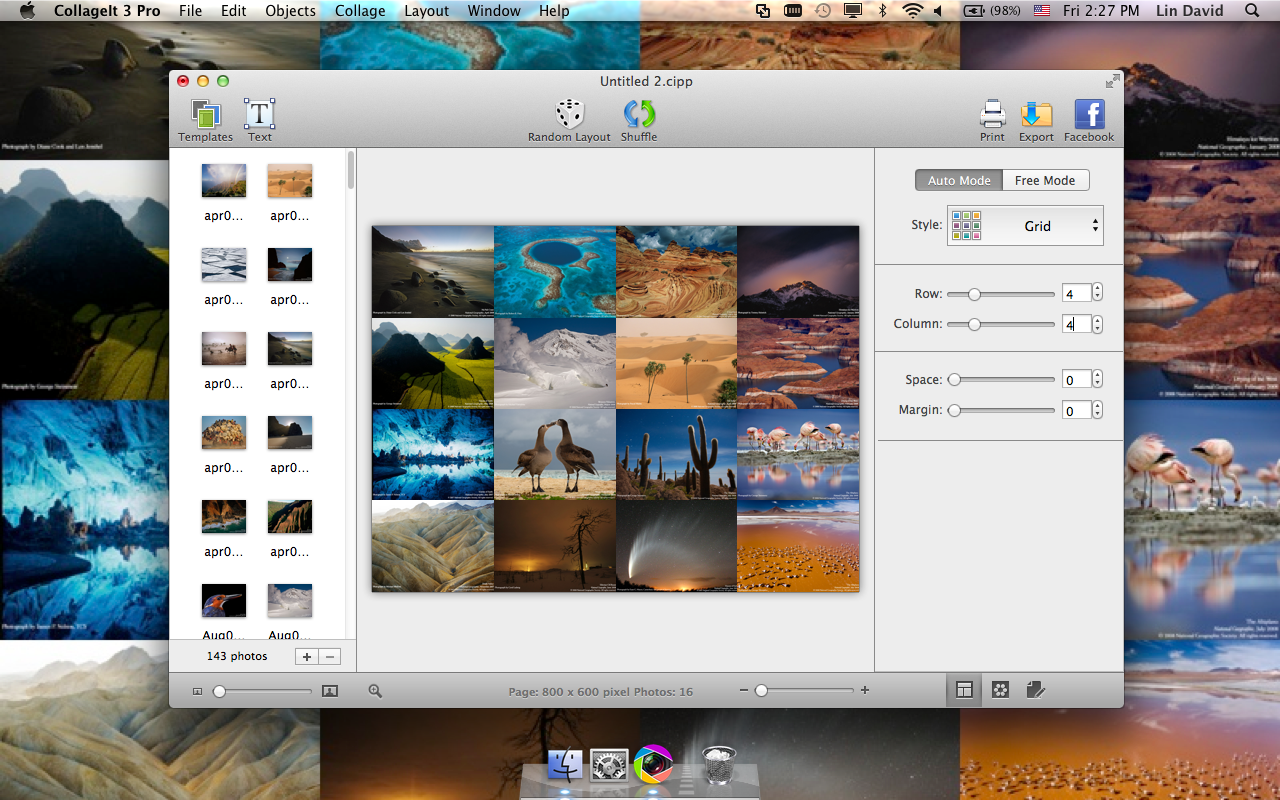The image size is (1280, 800).
Task: Select the two albatross birds photo
Action: 555,455
